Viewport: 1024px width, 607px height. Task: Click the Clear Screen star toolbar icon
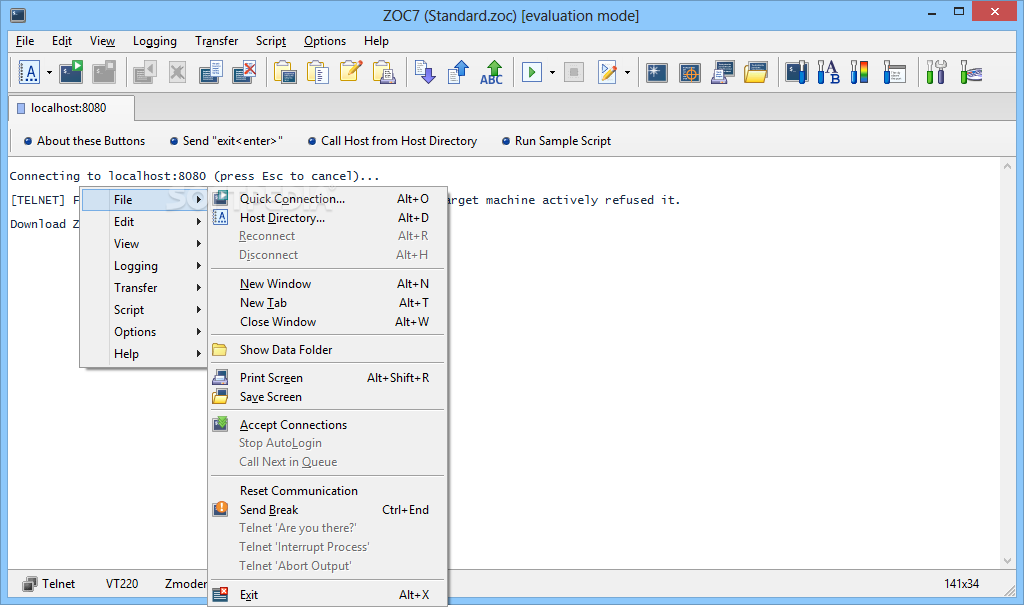[x=656, y=72]
